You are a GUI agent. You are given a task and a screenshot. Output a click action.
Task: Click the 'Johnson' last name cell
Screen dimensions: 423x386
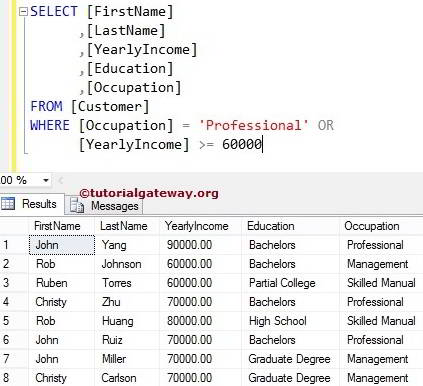click(x=127, y=264)
